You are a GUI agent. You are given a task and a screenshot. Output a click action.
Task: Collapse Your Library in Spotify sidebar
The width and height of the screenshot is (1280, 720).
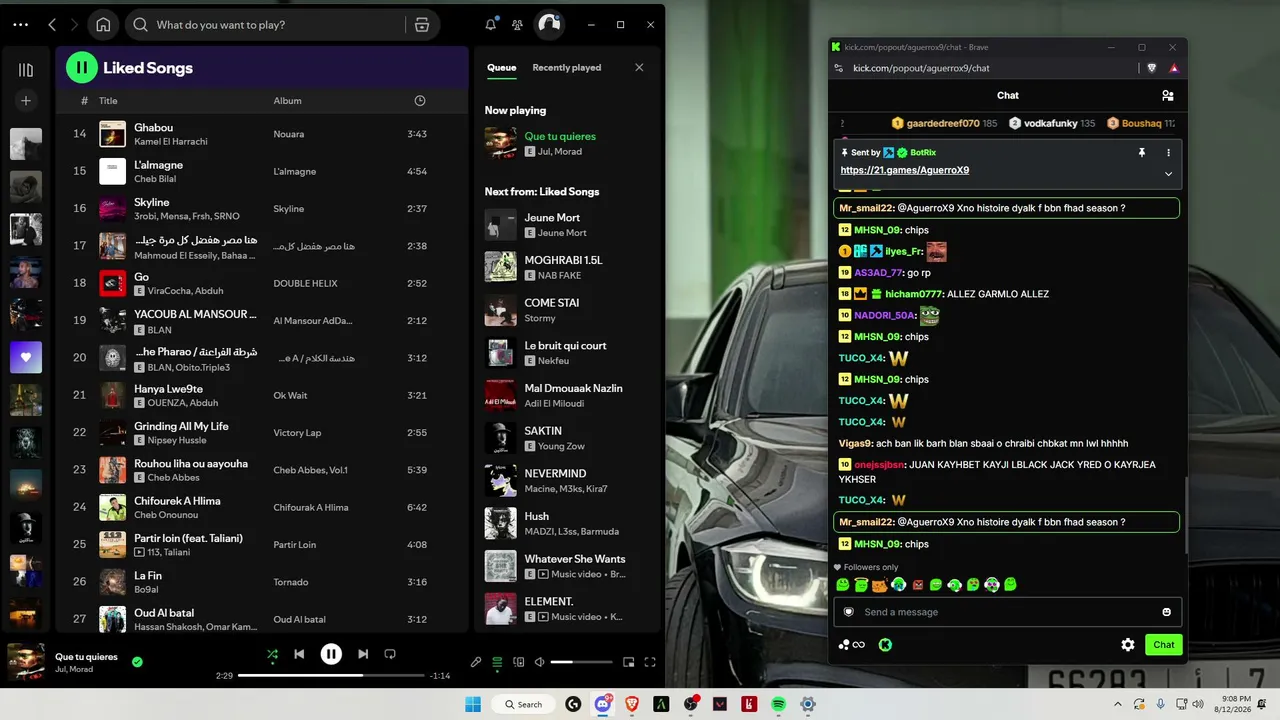coord(26,70)
